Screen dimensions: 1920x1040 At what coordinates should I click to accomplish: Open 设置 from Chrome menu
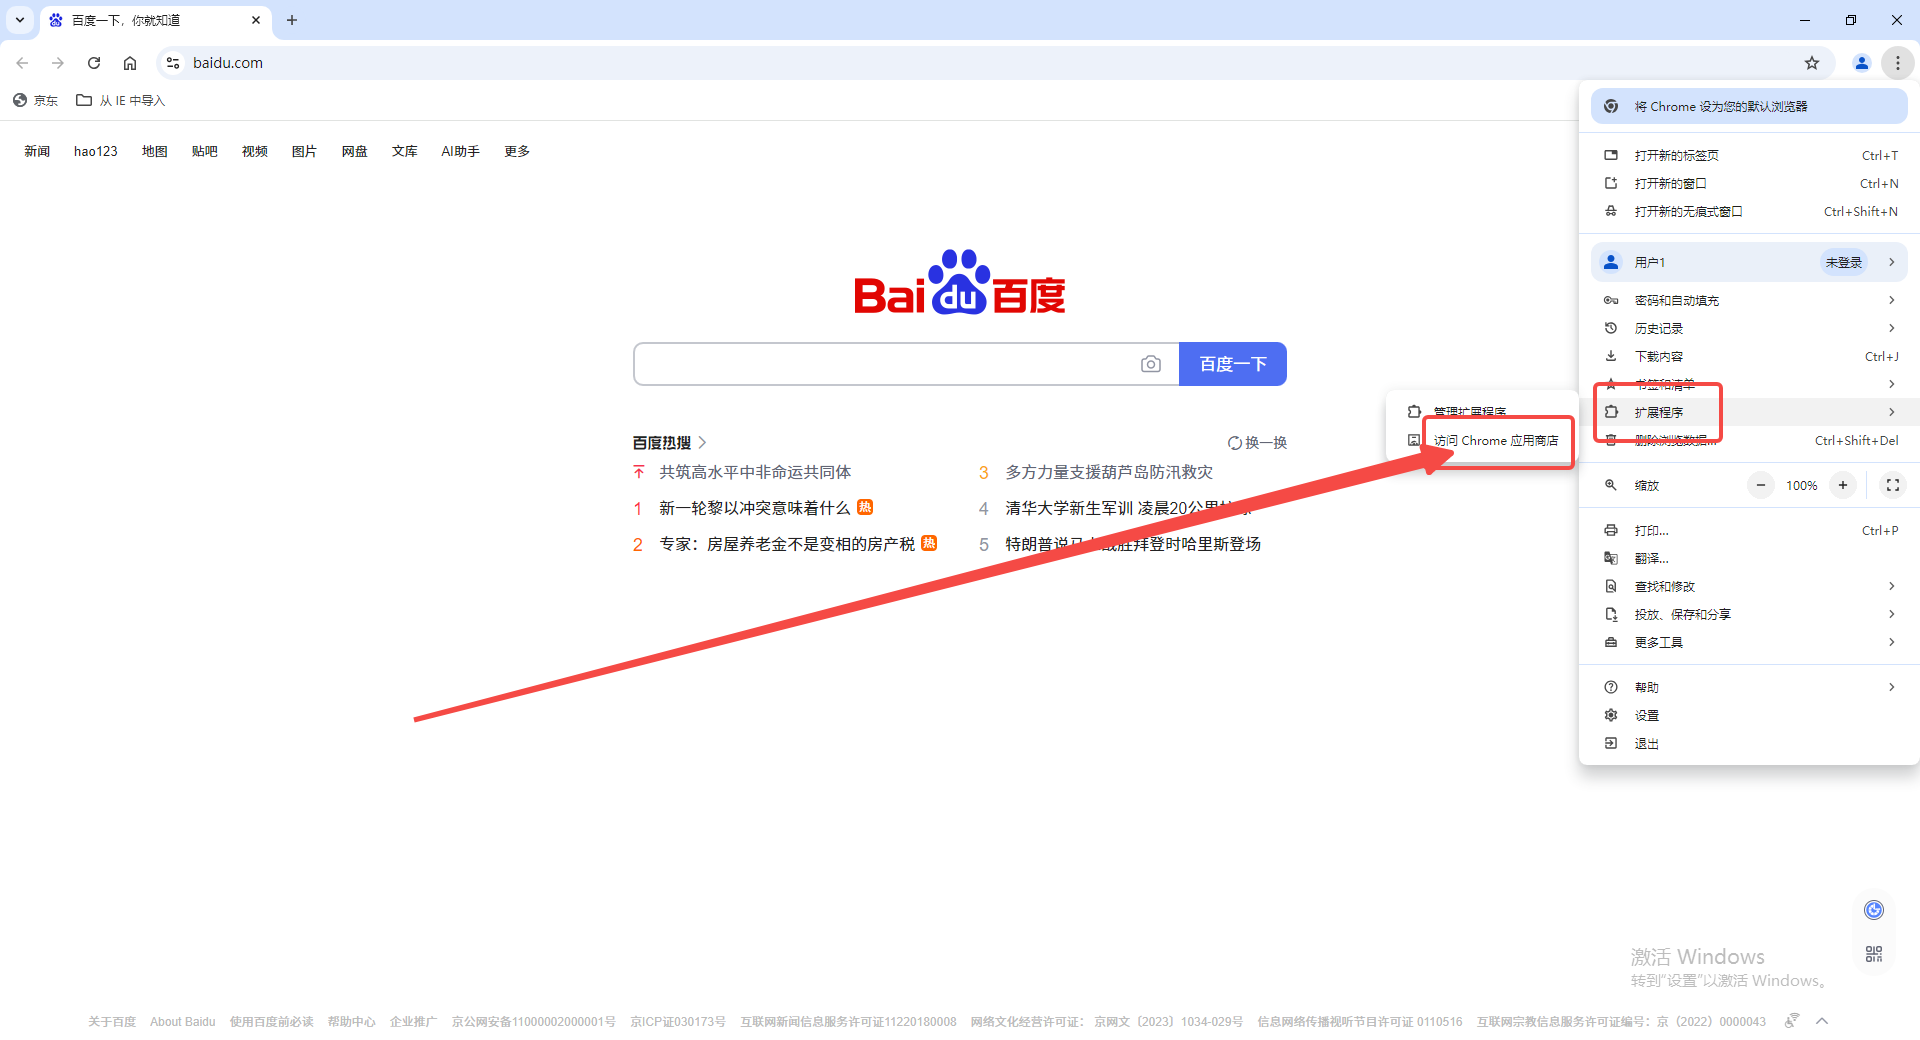tap(1749, 715)
